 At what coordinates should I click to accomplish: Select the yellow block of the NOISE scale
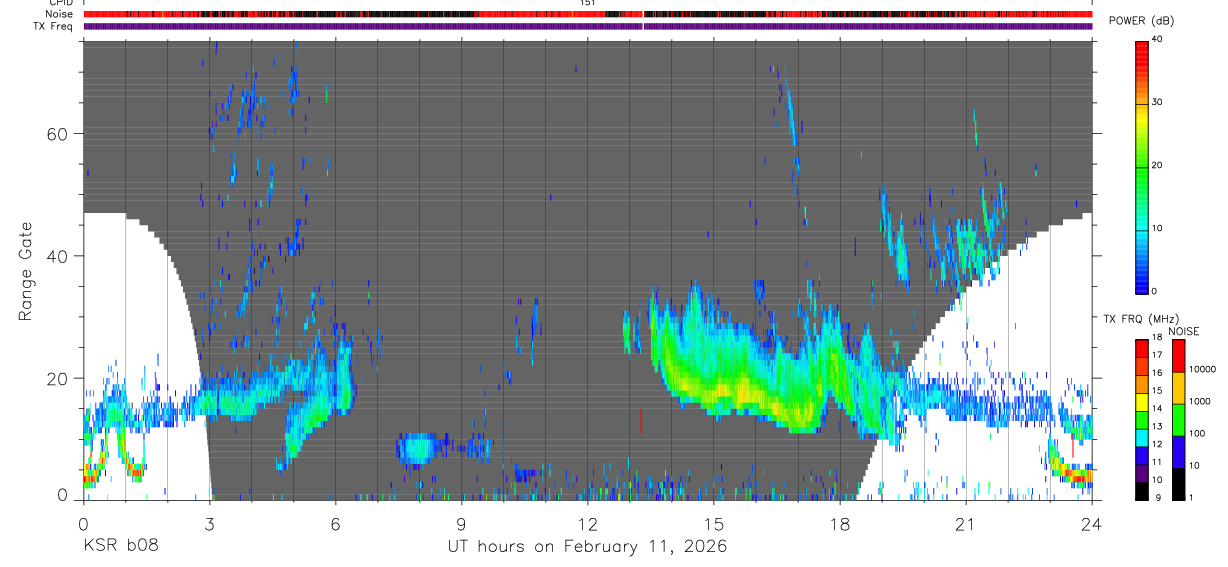pyautogui.click(x=1179, y=388)
